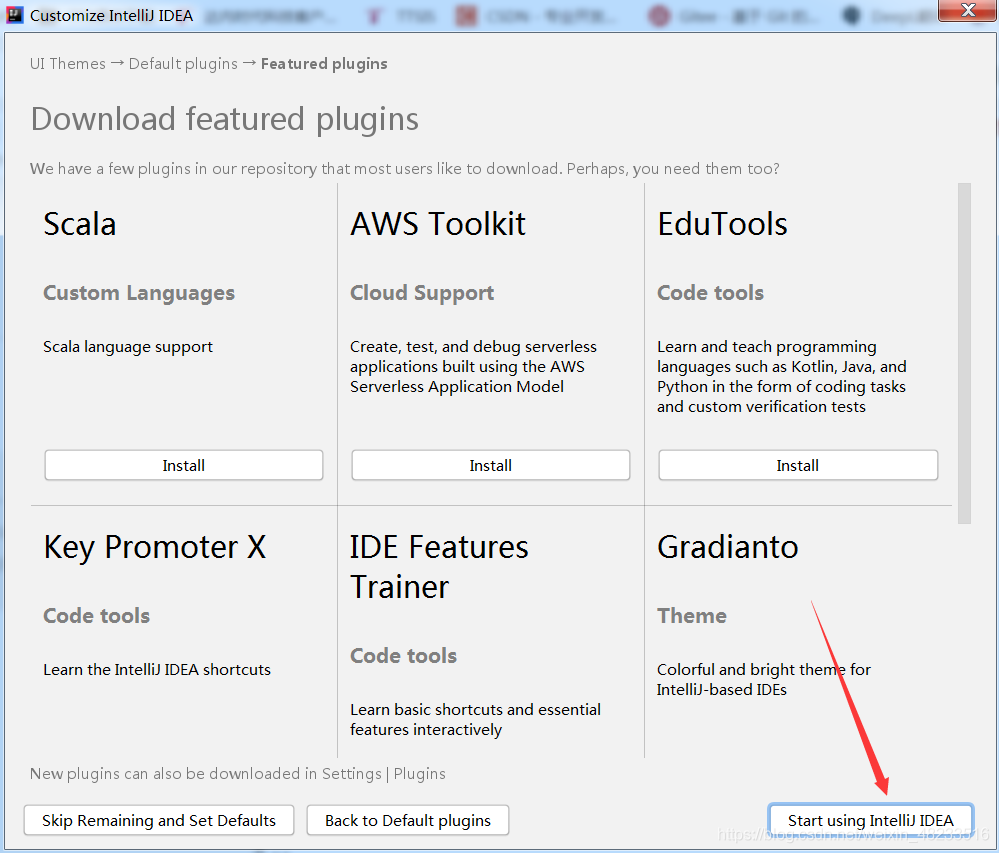The height and width of the screenshot is (853, 999).
Task: Select the Key Promoter X title
Action: point(155,548)
